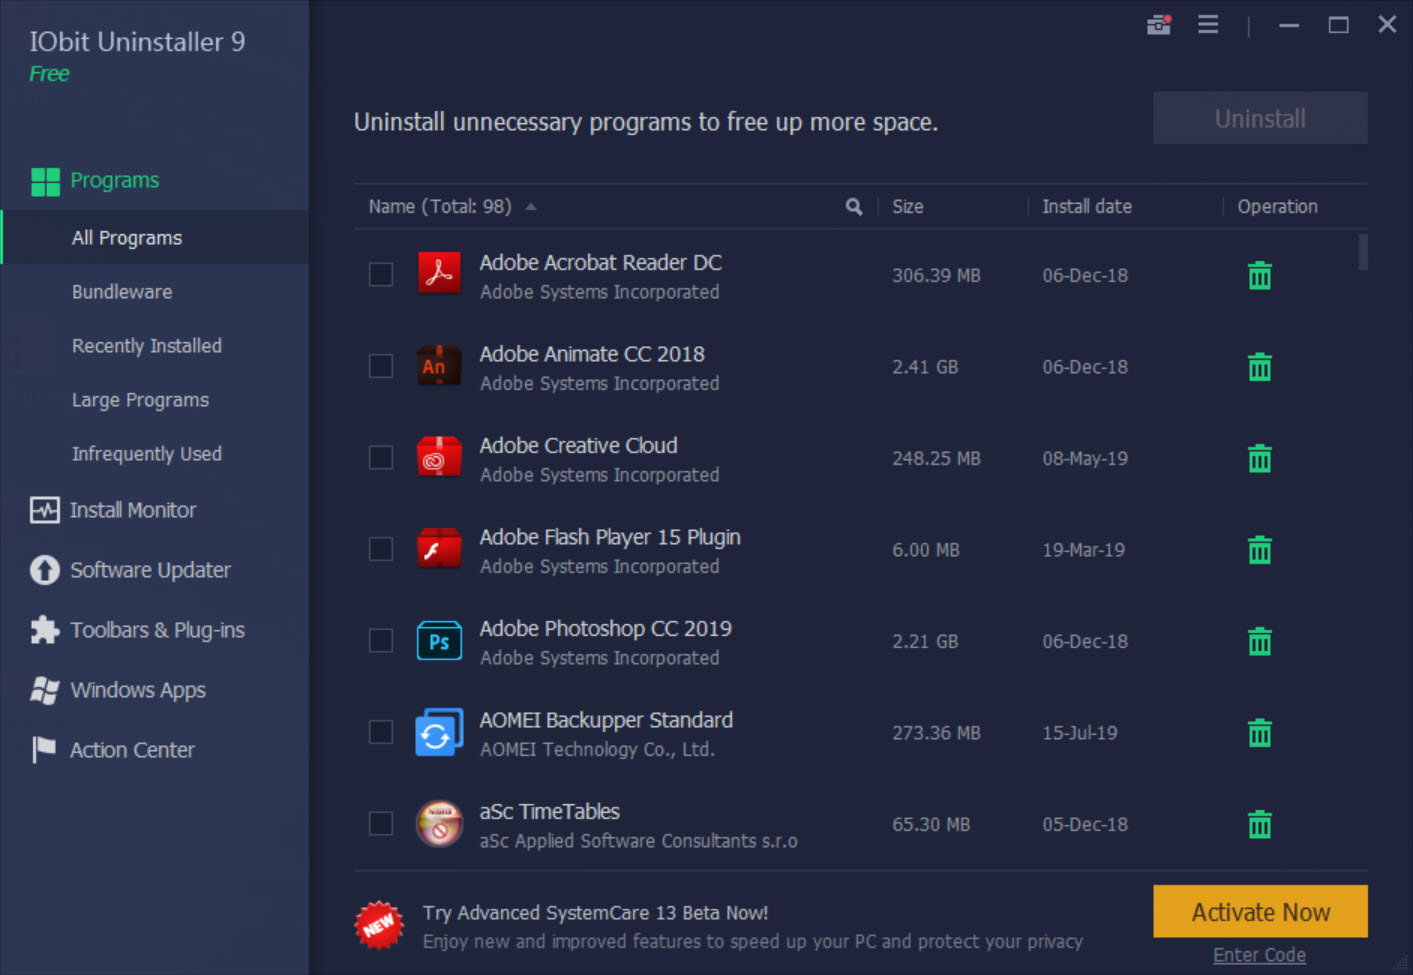The image size is (1413, 975).
Task: Sort list by Name (Total: 98) column
Action: [x=440, y=207]
